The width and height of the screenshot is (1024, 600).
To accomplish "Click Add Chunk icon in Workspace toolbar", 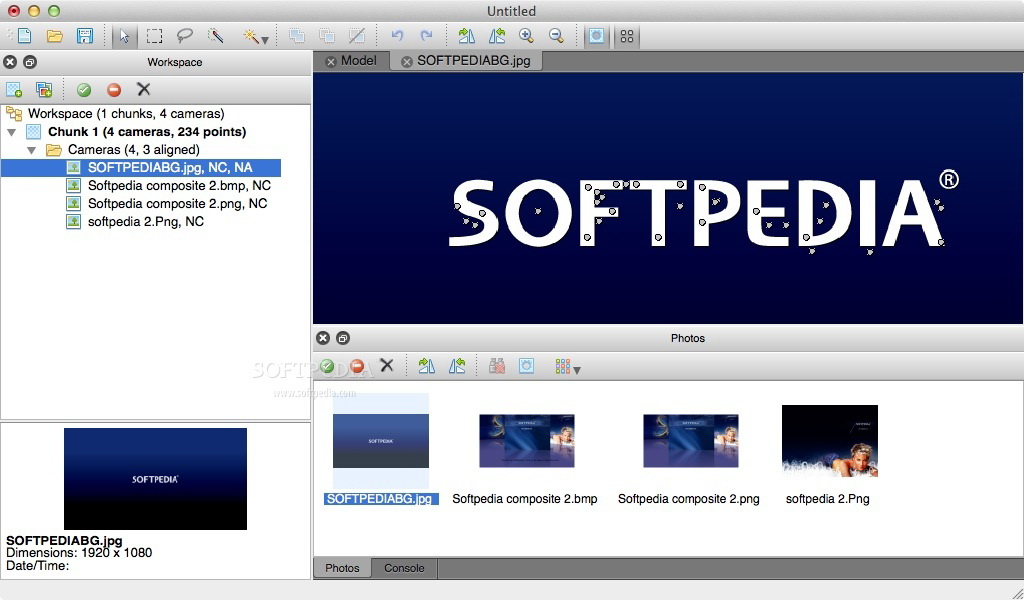I will [14, 90].
